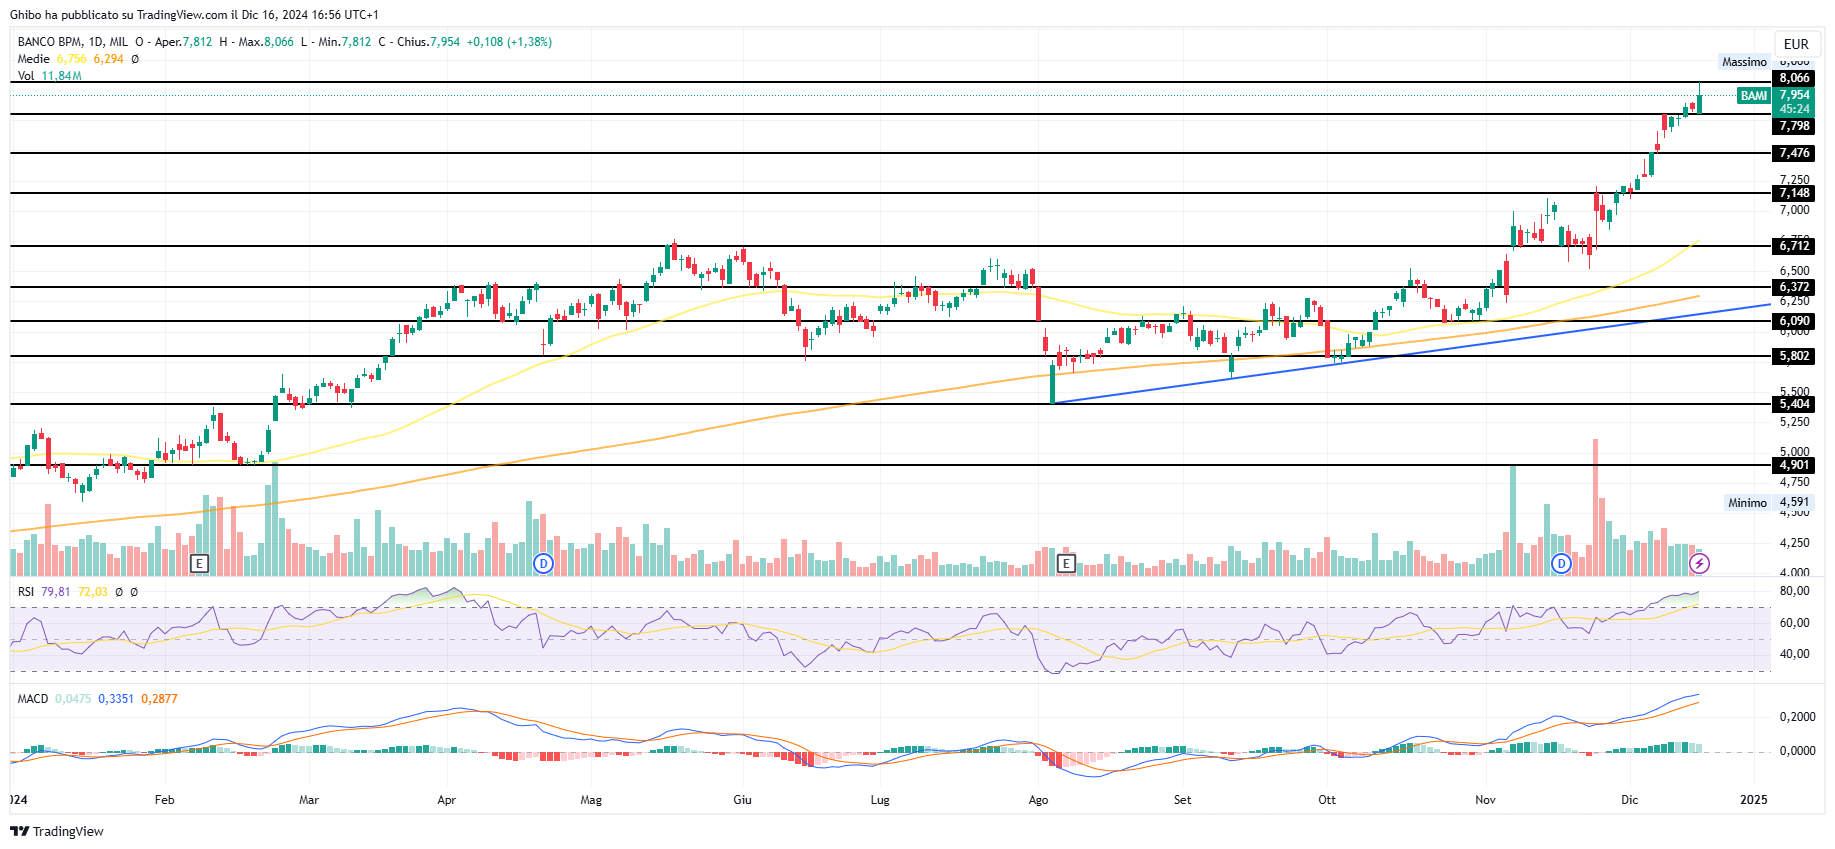The image size is (1835, 849).
Task: Select the 7,148 price level label
Action: (x=1794, y=193)
